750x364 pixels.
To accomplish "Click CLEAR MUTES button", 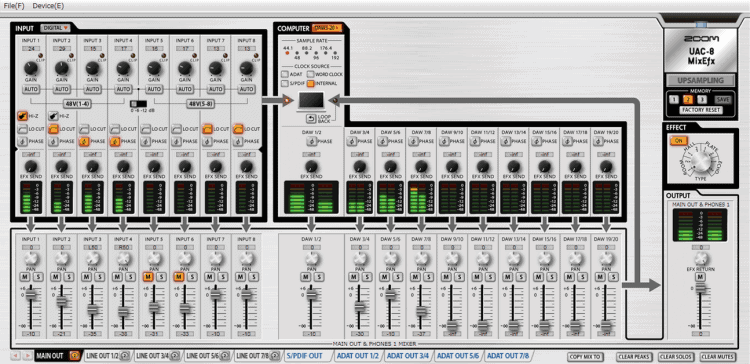I will click(717, 357).
